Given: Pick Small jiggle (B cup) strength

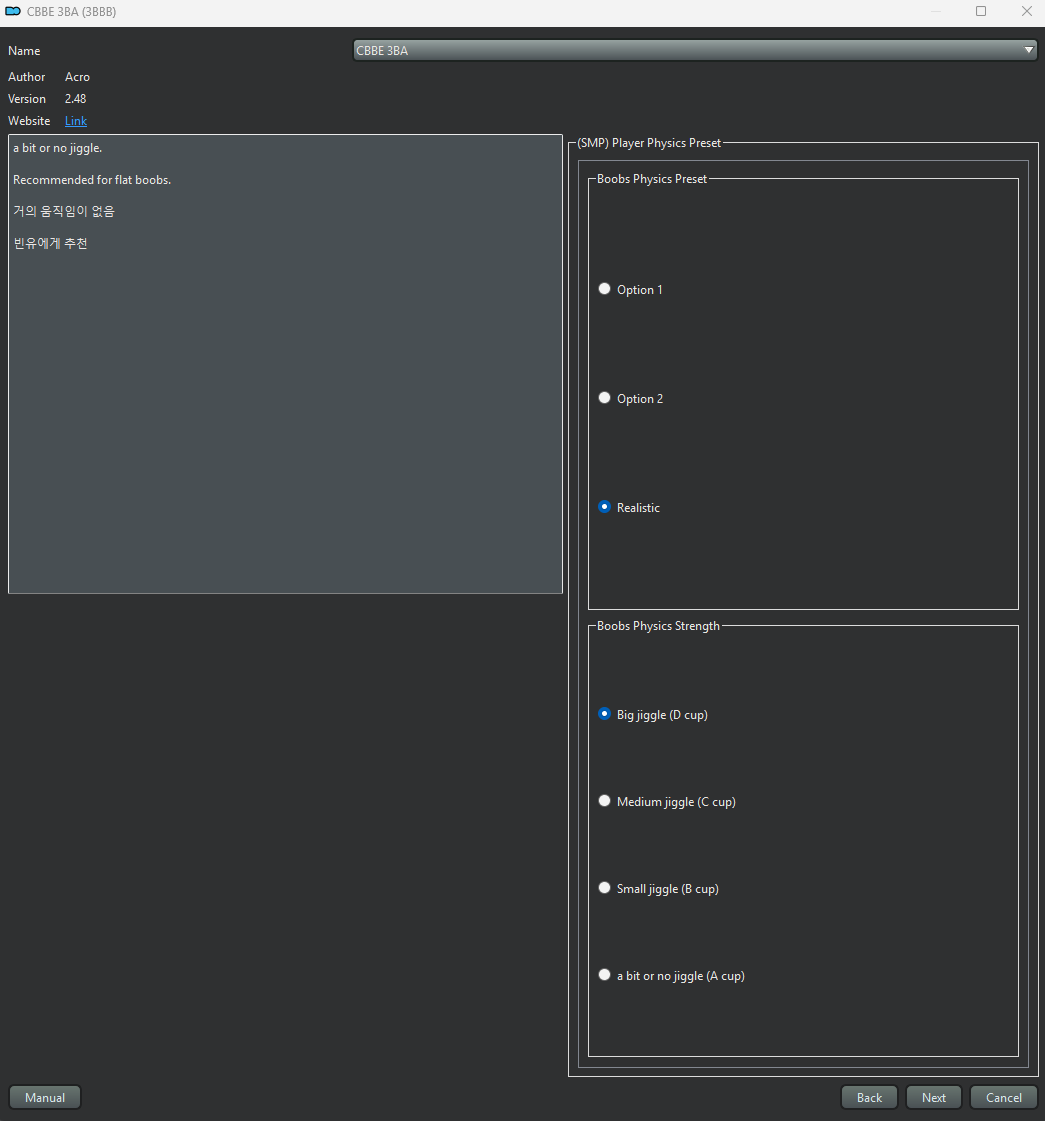Looking at the screenshot, I should click(658, 889).
